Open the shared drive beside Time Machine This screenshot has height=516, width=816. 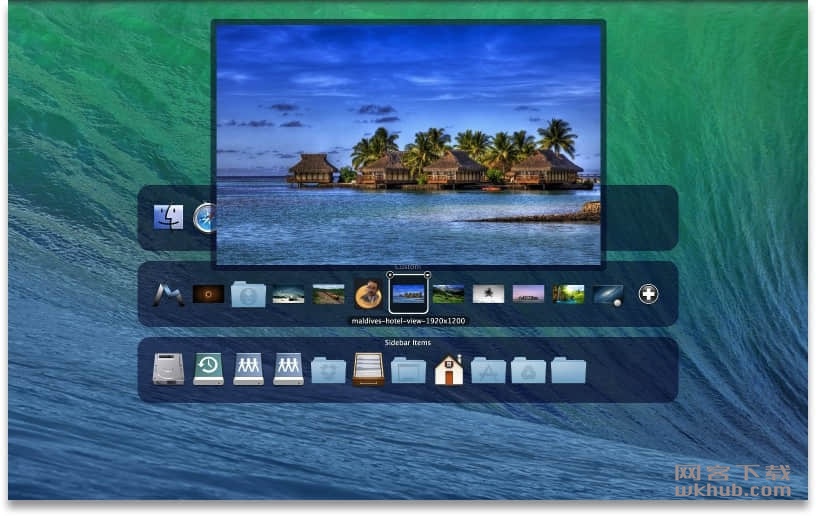248,370
